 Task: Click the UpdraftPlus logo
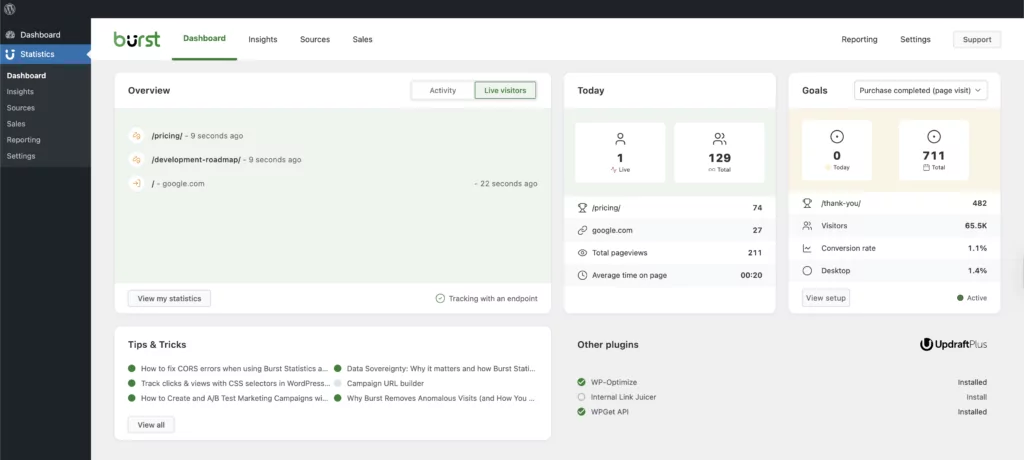tap(953, 344)
